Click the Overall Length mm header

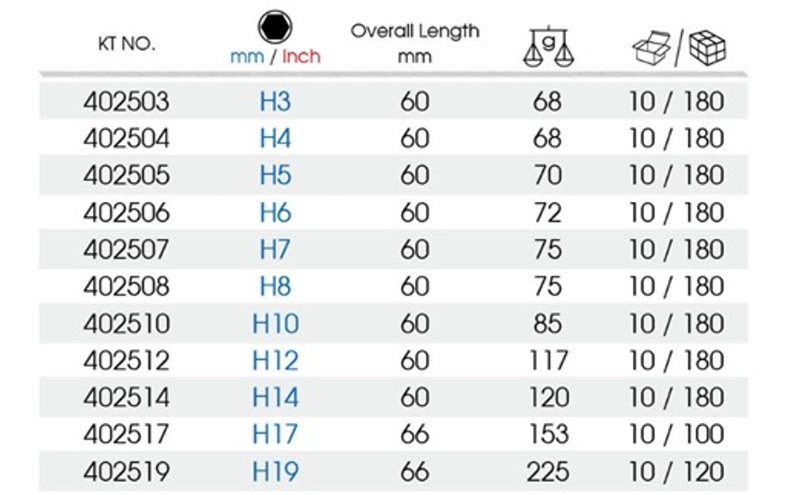(x=415, y=43)
